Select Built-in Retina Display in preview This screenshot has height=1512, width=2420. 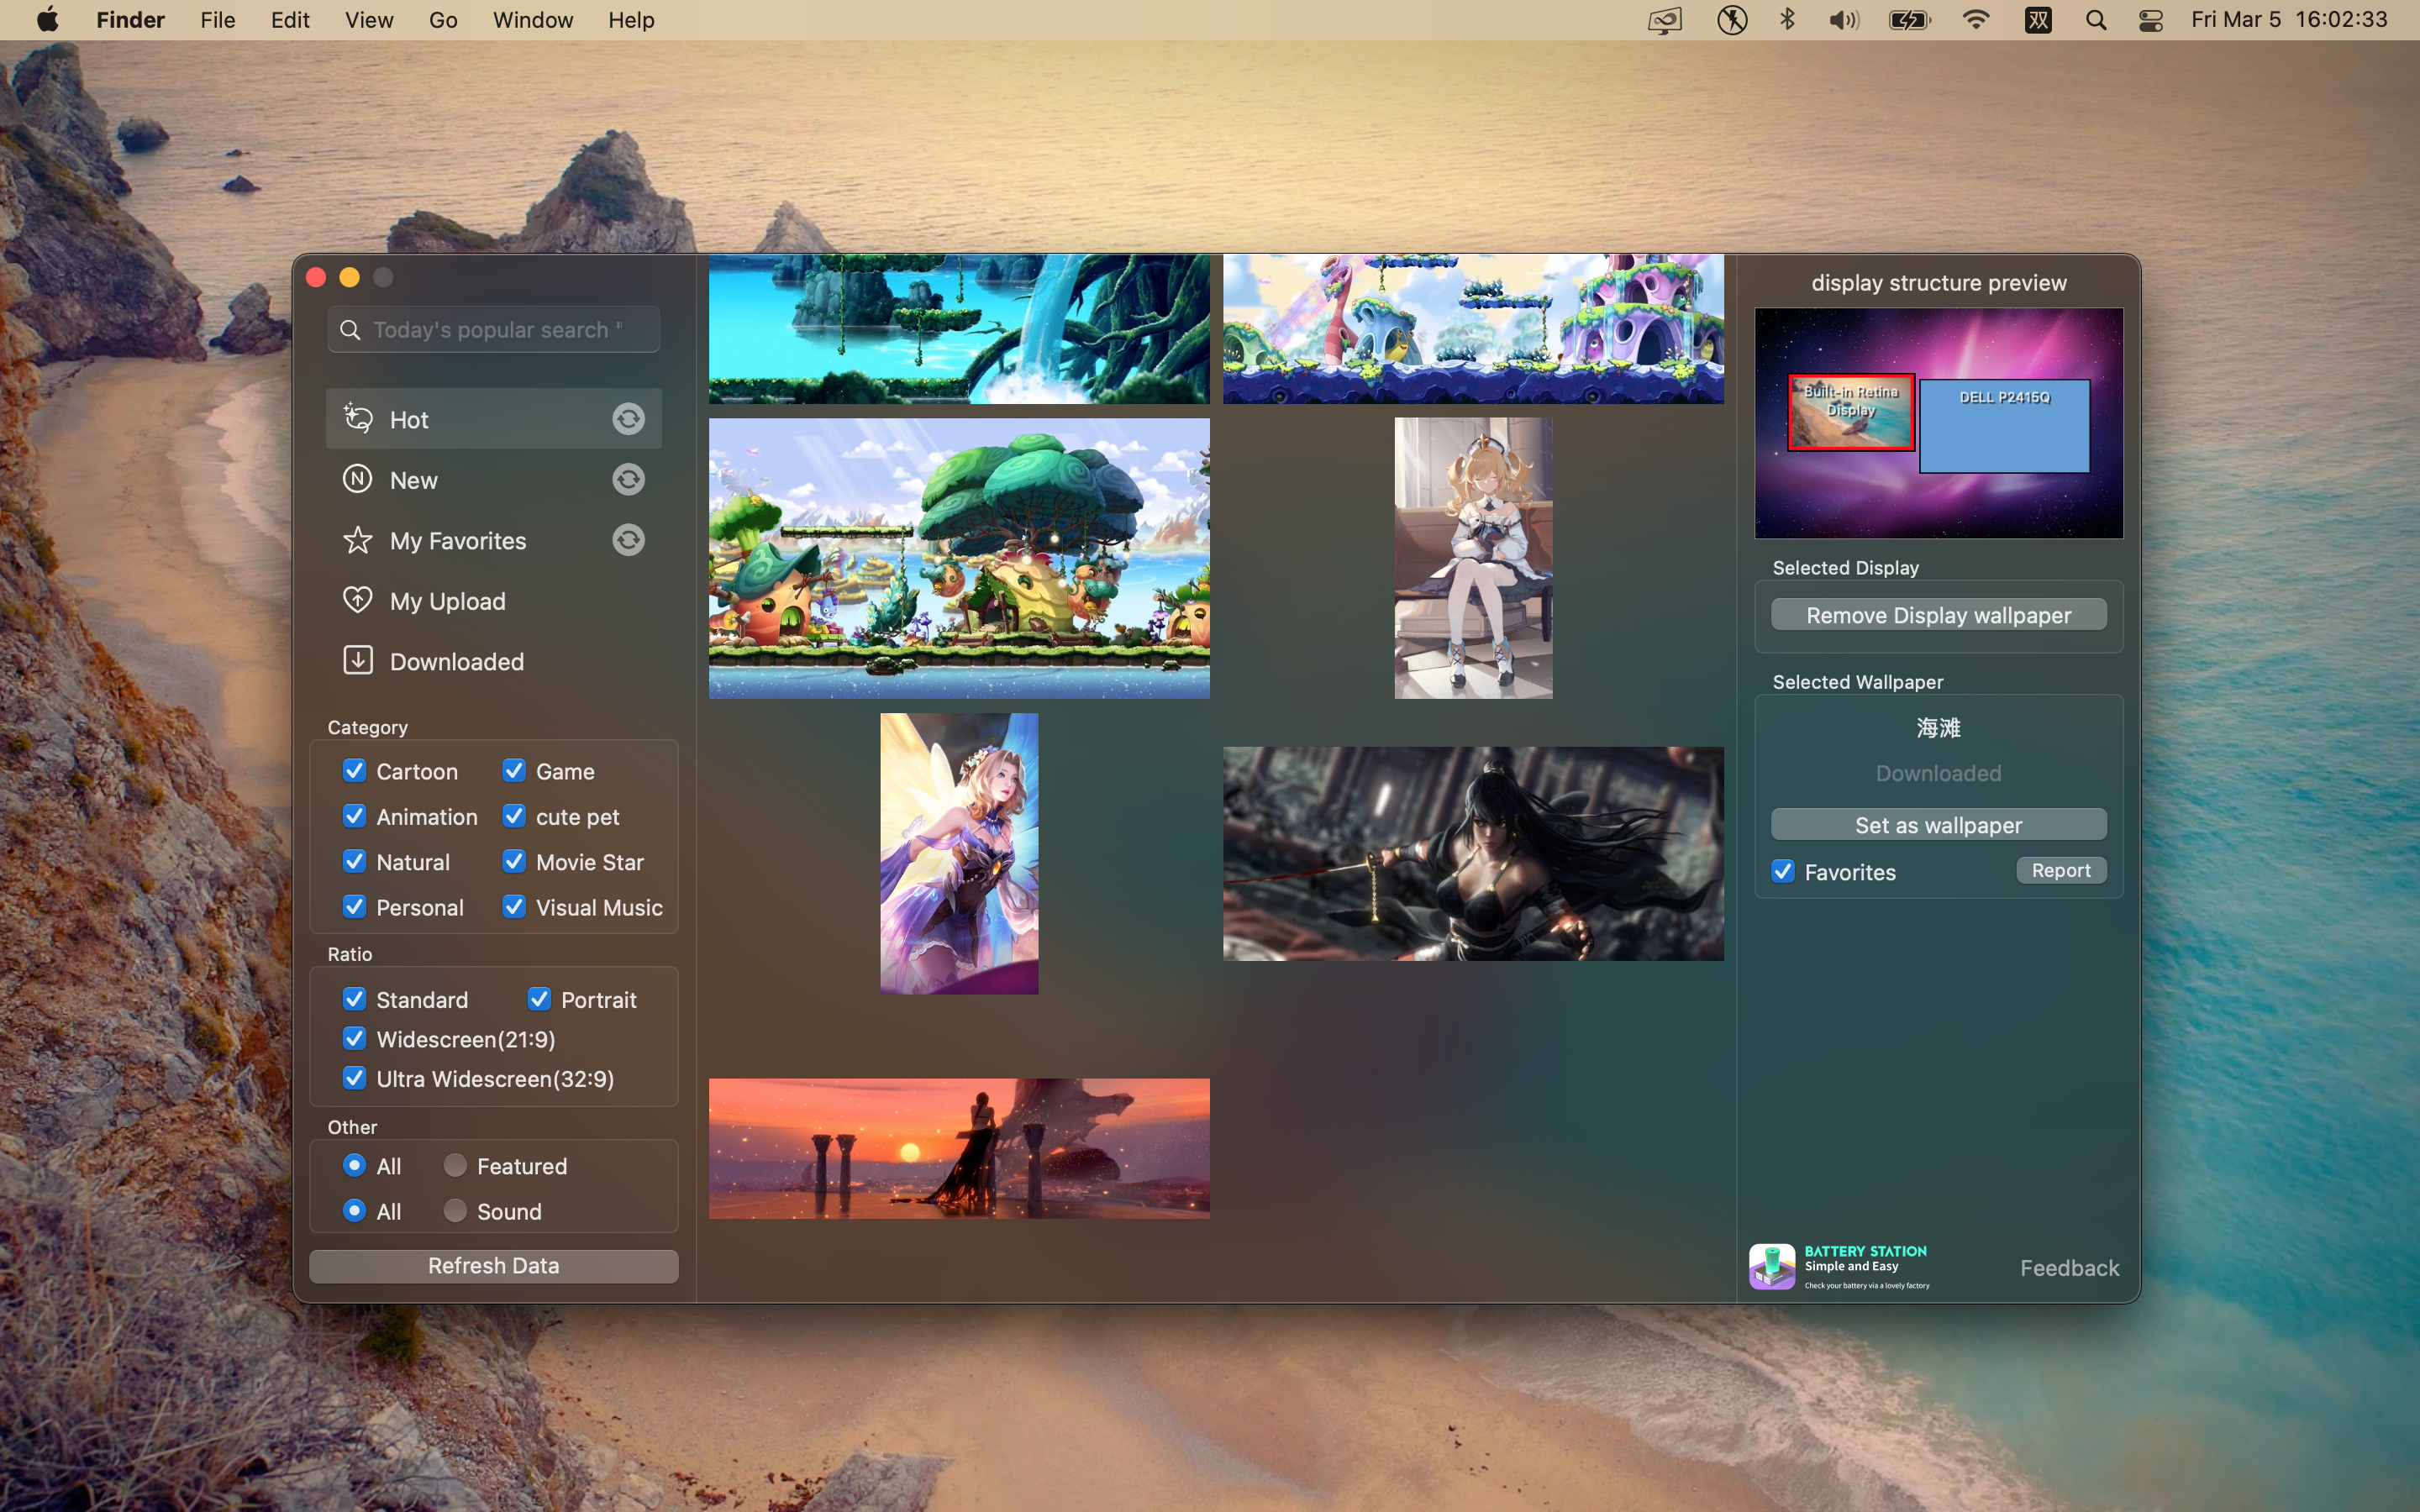[1851, 412]
